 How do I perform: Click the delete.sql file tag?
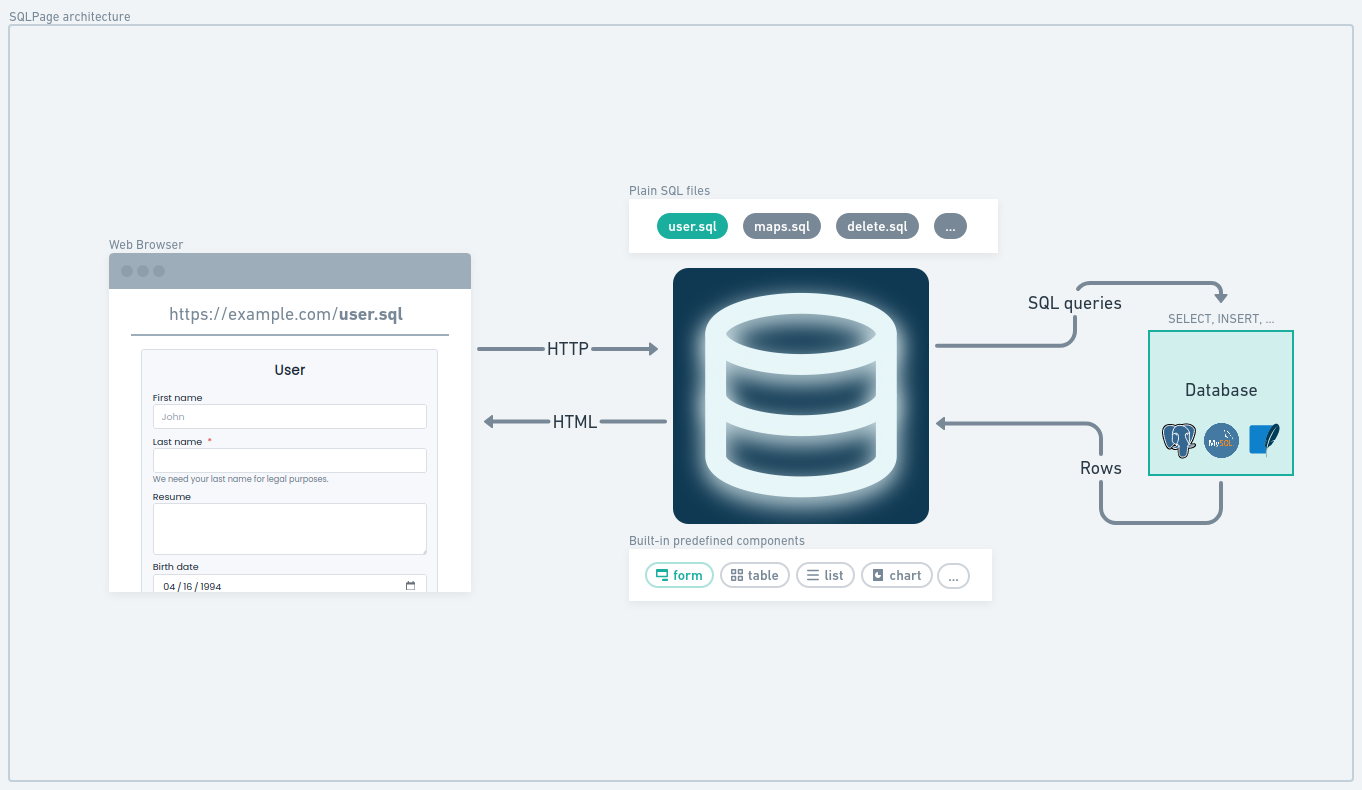point(877,226)
